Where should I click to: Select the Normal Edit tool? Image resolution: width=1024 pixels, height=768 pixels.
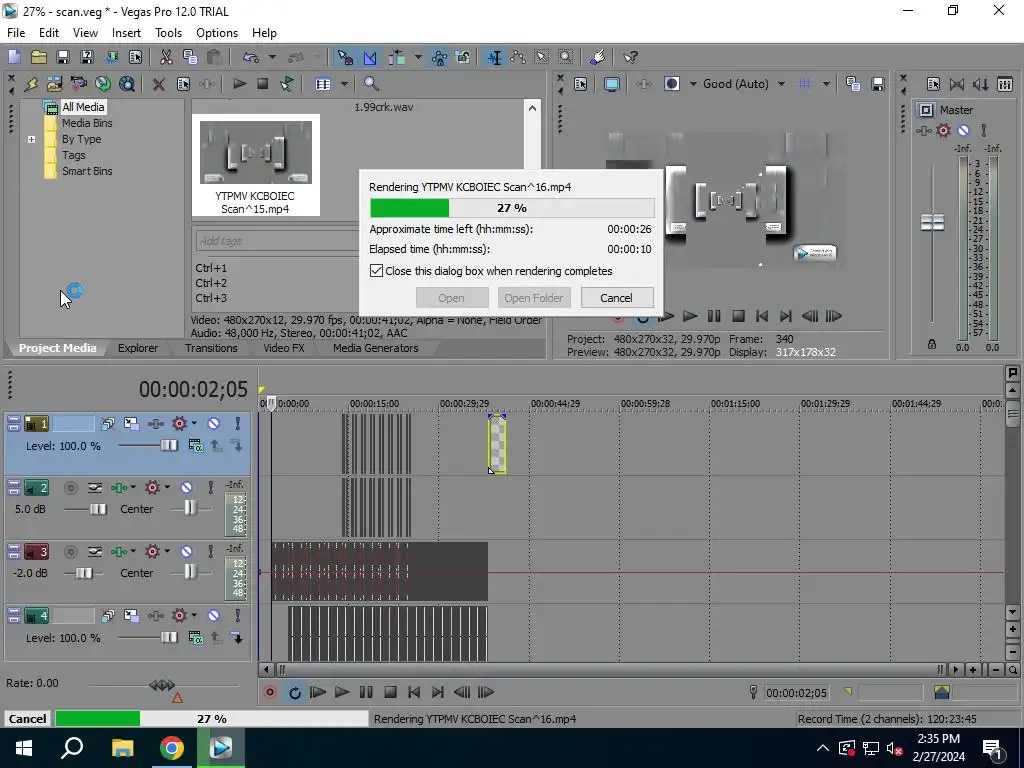[x=495, y=57]
